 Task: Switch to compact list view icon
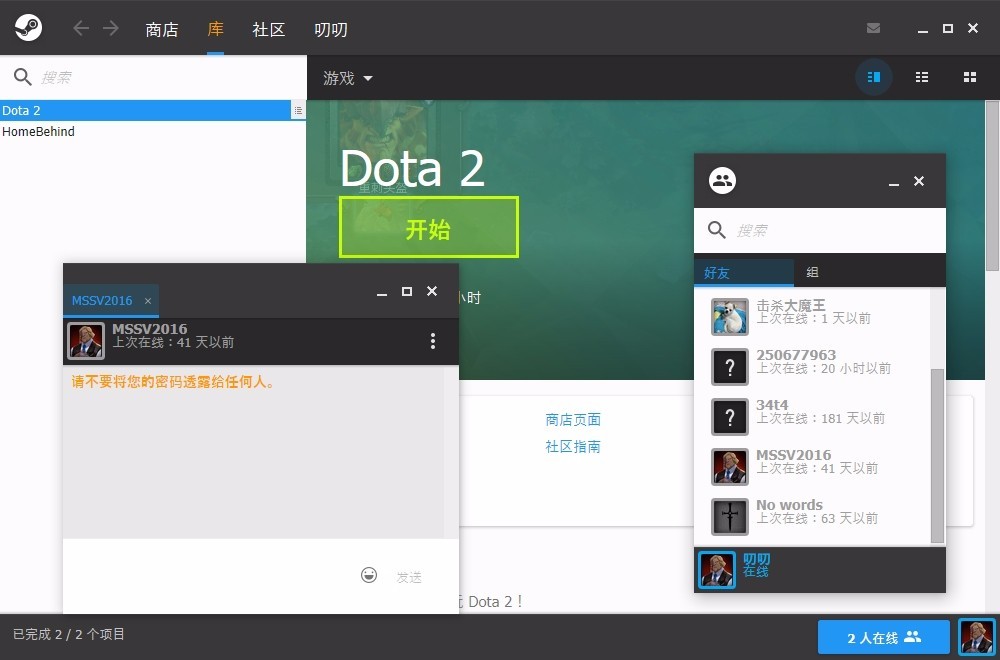point(922,77)
